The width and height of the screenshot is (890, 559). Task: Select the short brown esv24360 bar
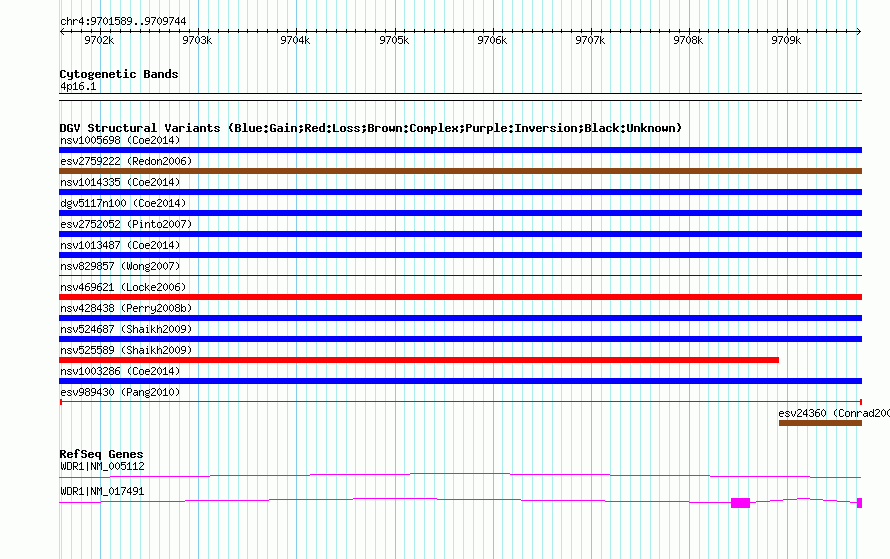(x=820, y=423)
